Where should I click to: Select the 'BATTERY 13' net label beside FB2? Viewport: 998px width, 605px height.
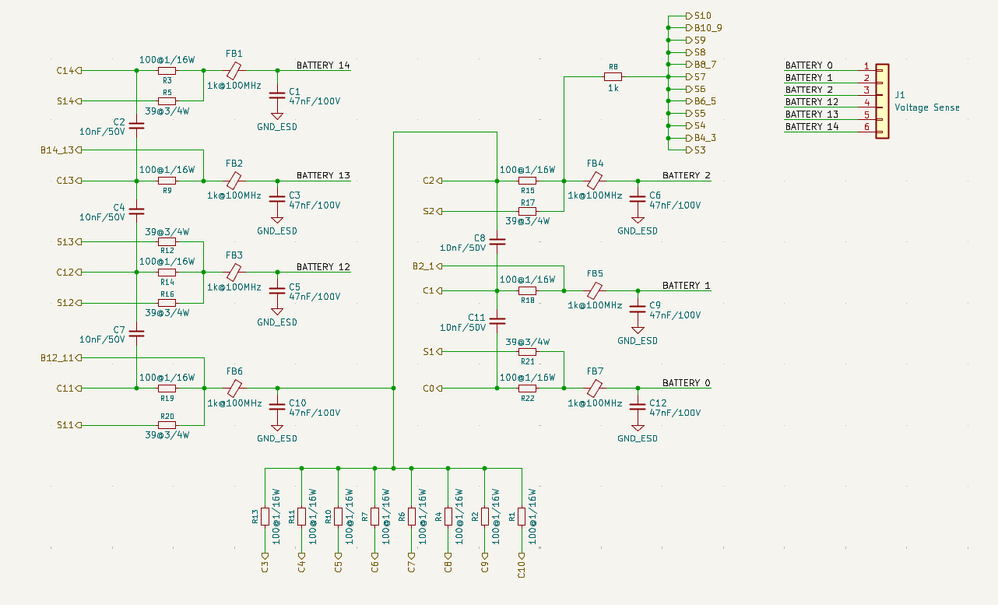click(x=323, y=175)
